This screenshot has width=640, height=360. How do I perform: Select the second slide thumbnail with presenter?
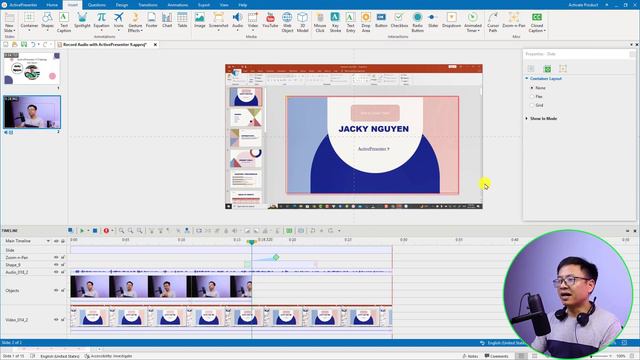click(32, 112)
